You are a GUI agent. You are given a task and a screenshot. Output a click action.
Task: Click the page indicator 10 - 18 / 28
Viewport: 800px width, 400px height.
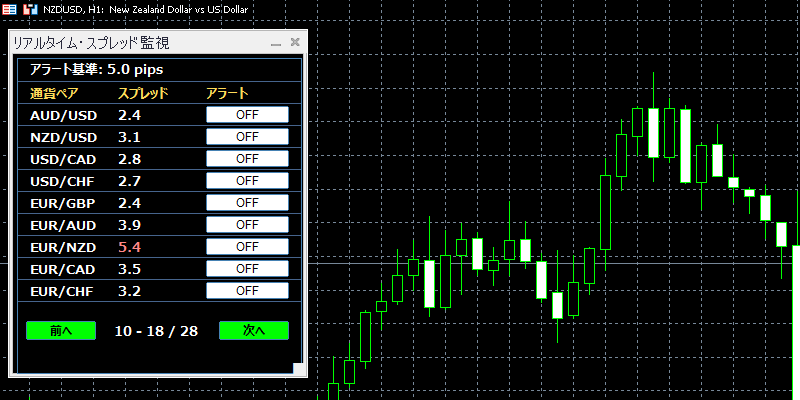coord(156,331)
